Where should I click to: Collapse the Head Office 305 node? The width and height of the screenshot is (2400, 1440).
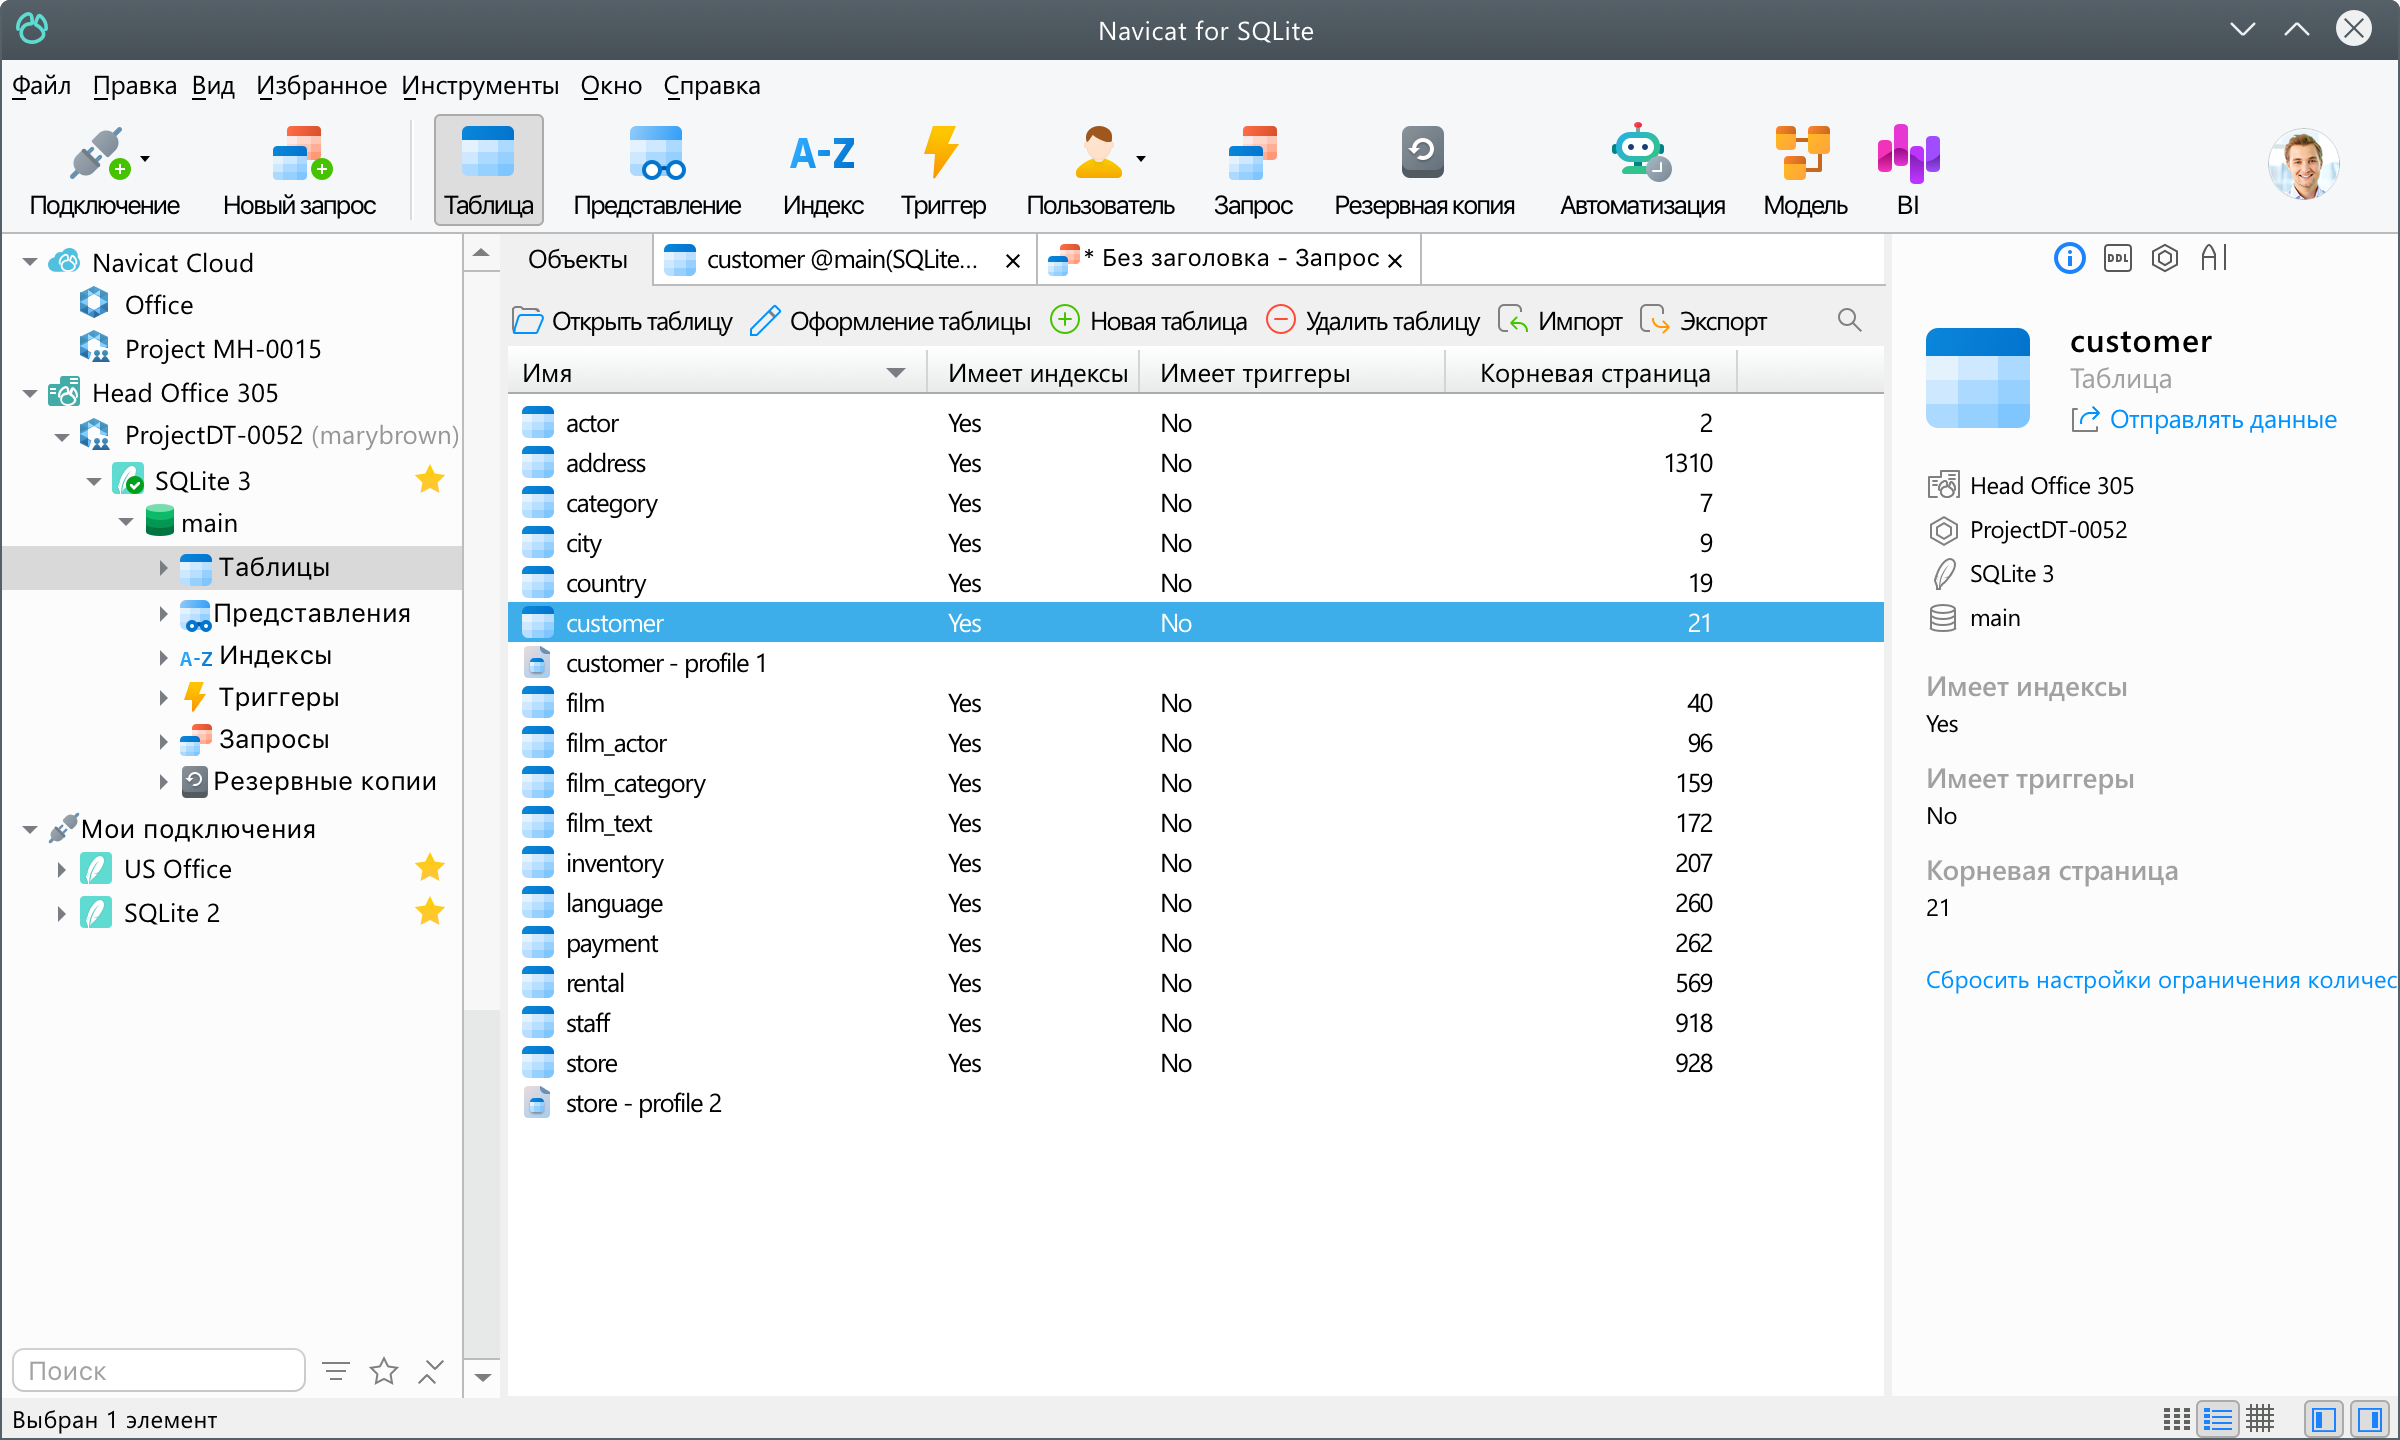point(30,393)
